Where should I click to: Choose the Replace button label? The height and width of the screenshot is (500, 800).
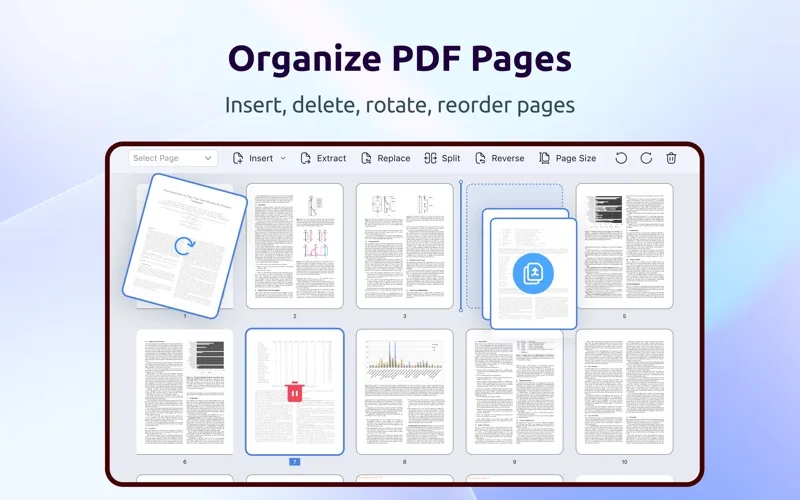click(x=393, y=158)
